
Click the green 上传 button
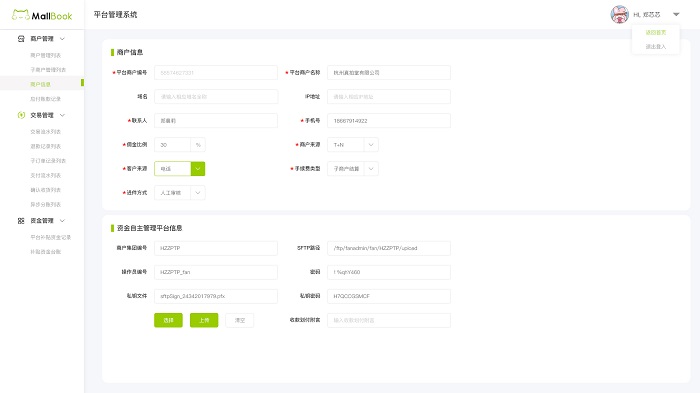[x=204, y=320]
